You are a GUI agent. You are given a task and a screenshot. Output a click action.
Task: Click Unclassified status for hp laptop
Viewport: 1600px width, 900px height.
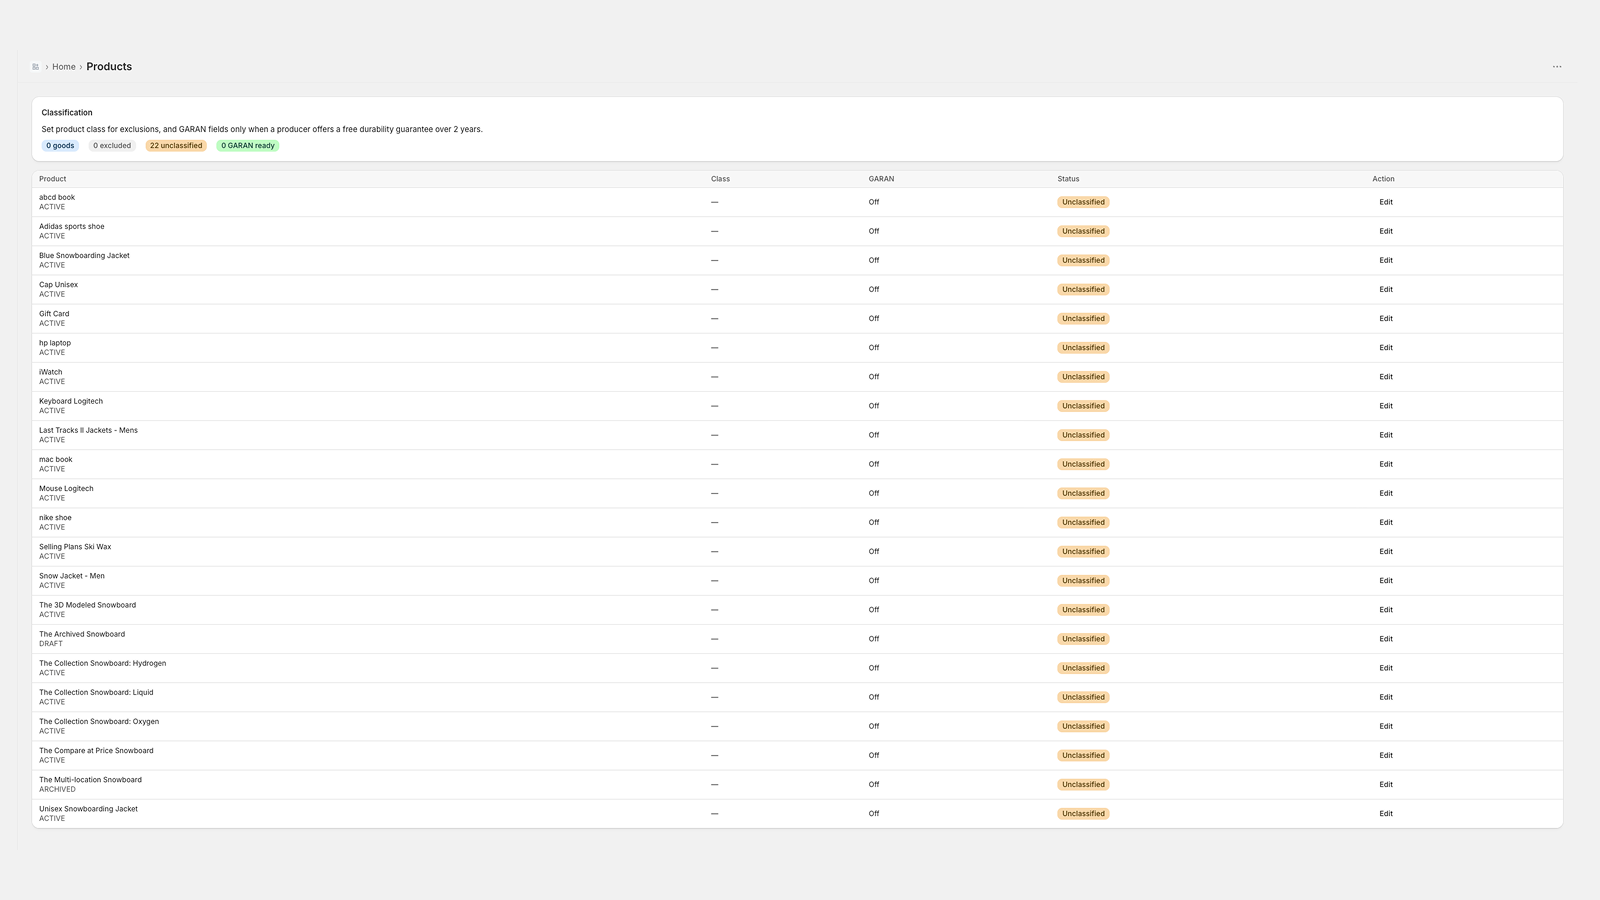click(x=1083, y=348)
